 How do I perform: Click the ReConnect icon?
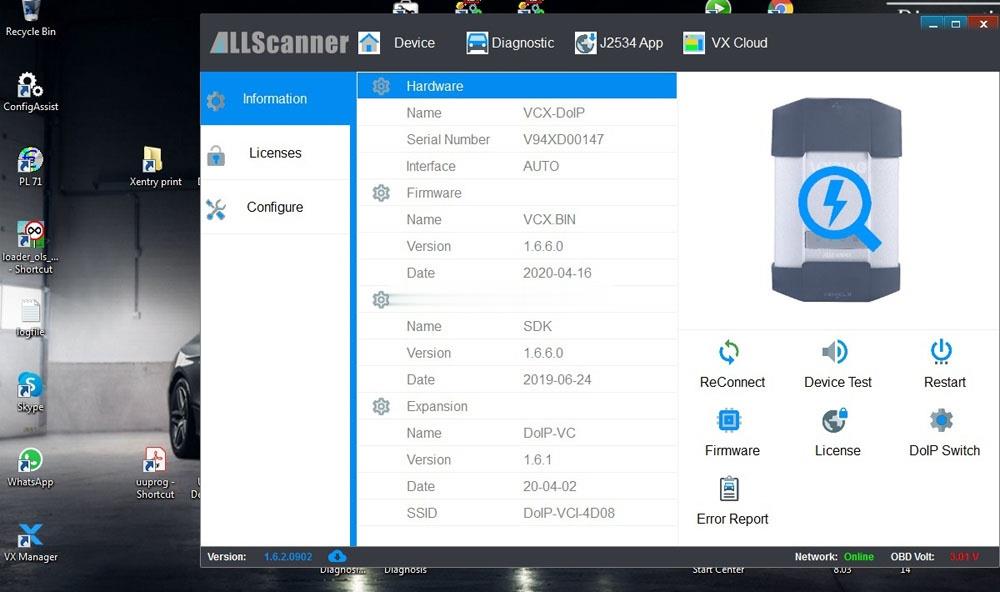(729, 352)
